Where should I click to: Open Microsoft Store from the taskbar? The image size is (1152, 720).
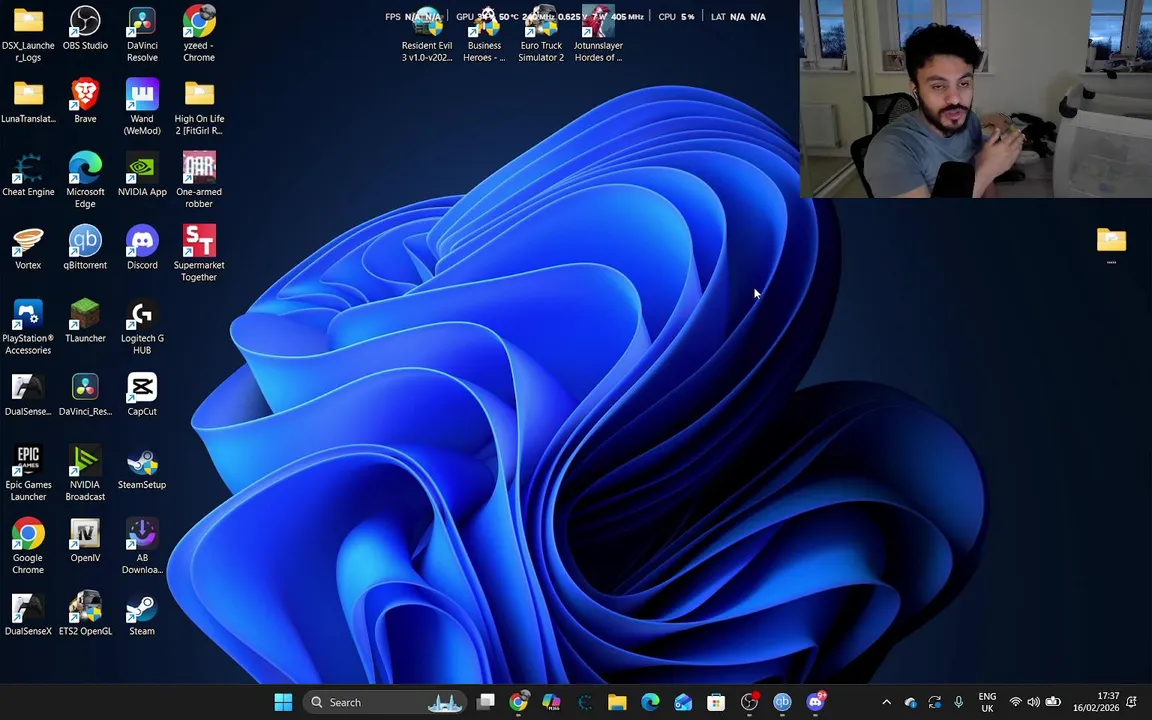point(716,702)
